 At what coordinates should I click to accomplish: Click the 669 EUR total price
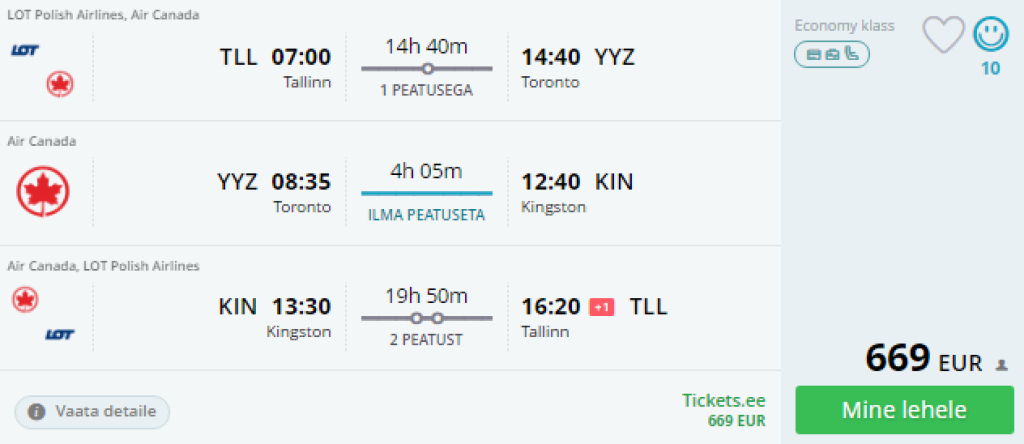(925, 360)
